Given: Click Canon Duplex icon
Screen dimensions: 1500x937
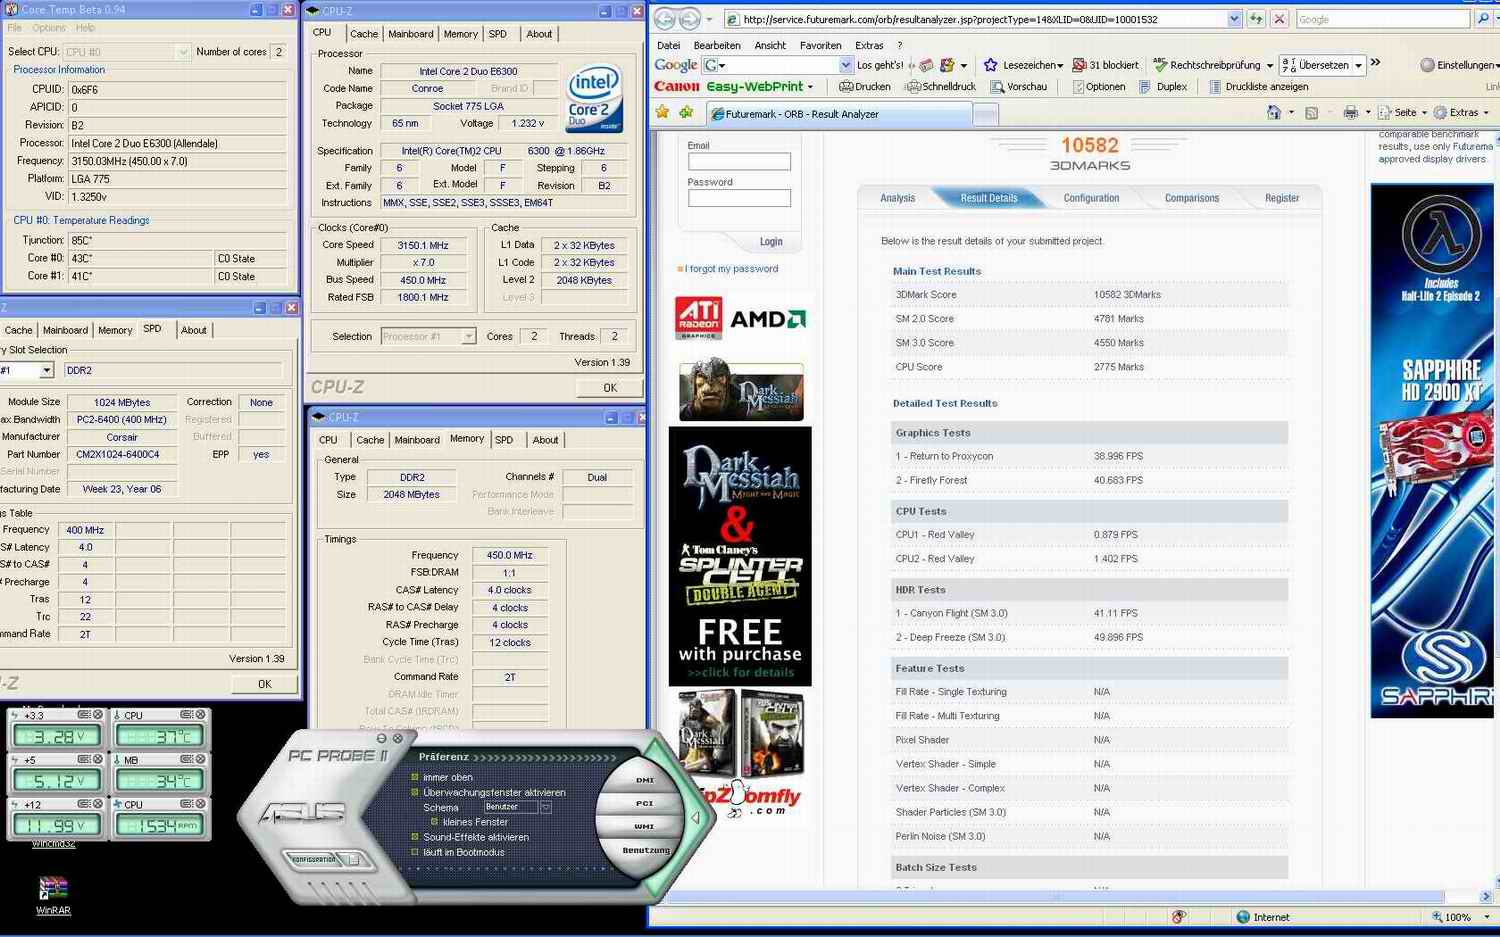Looking at the screenshot, I should [1145, 87].
